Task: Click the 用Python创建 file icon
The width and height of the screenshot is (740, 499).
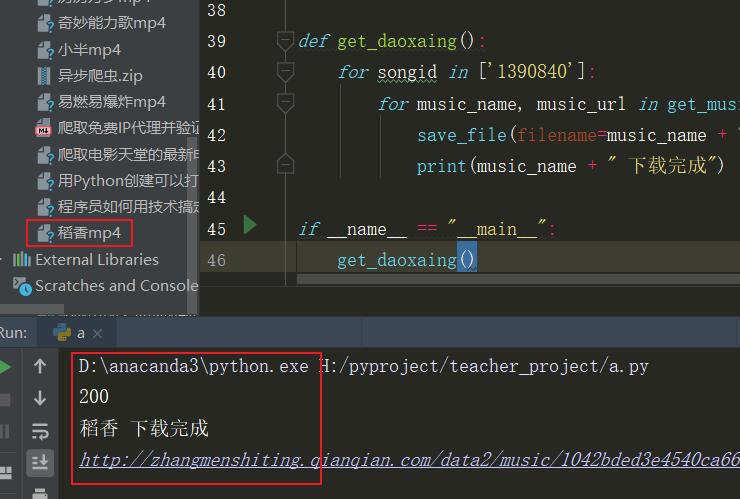Action: 46,181
